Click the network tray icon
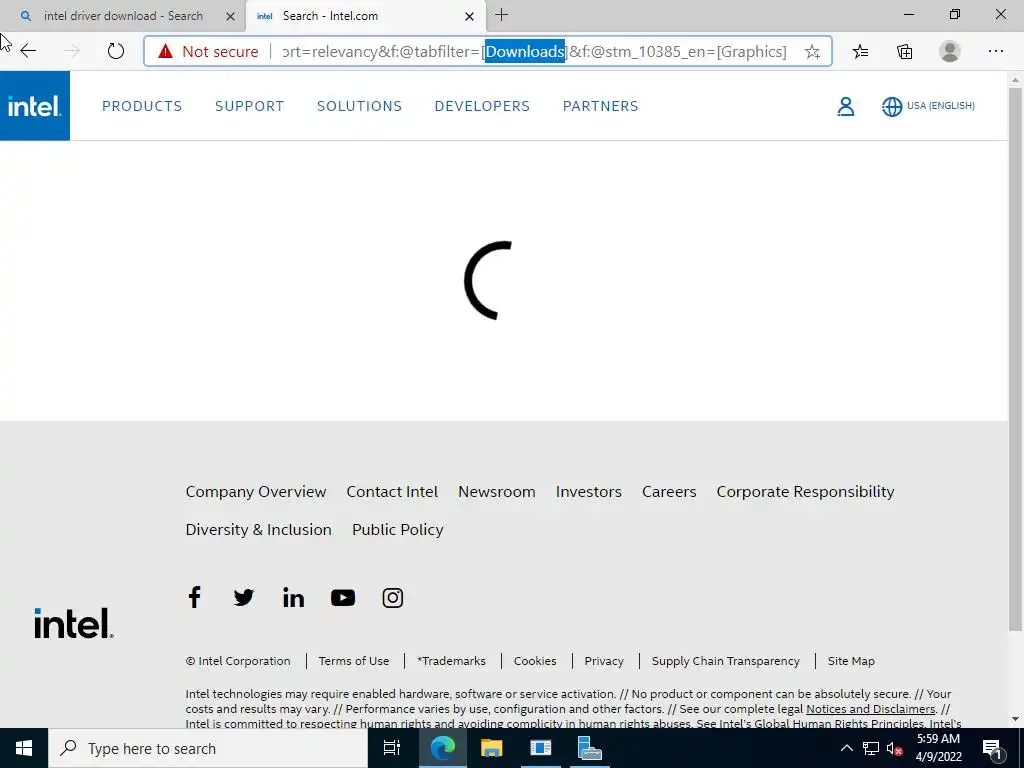 (x=871, y=748)
